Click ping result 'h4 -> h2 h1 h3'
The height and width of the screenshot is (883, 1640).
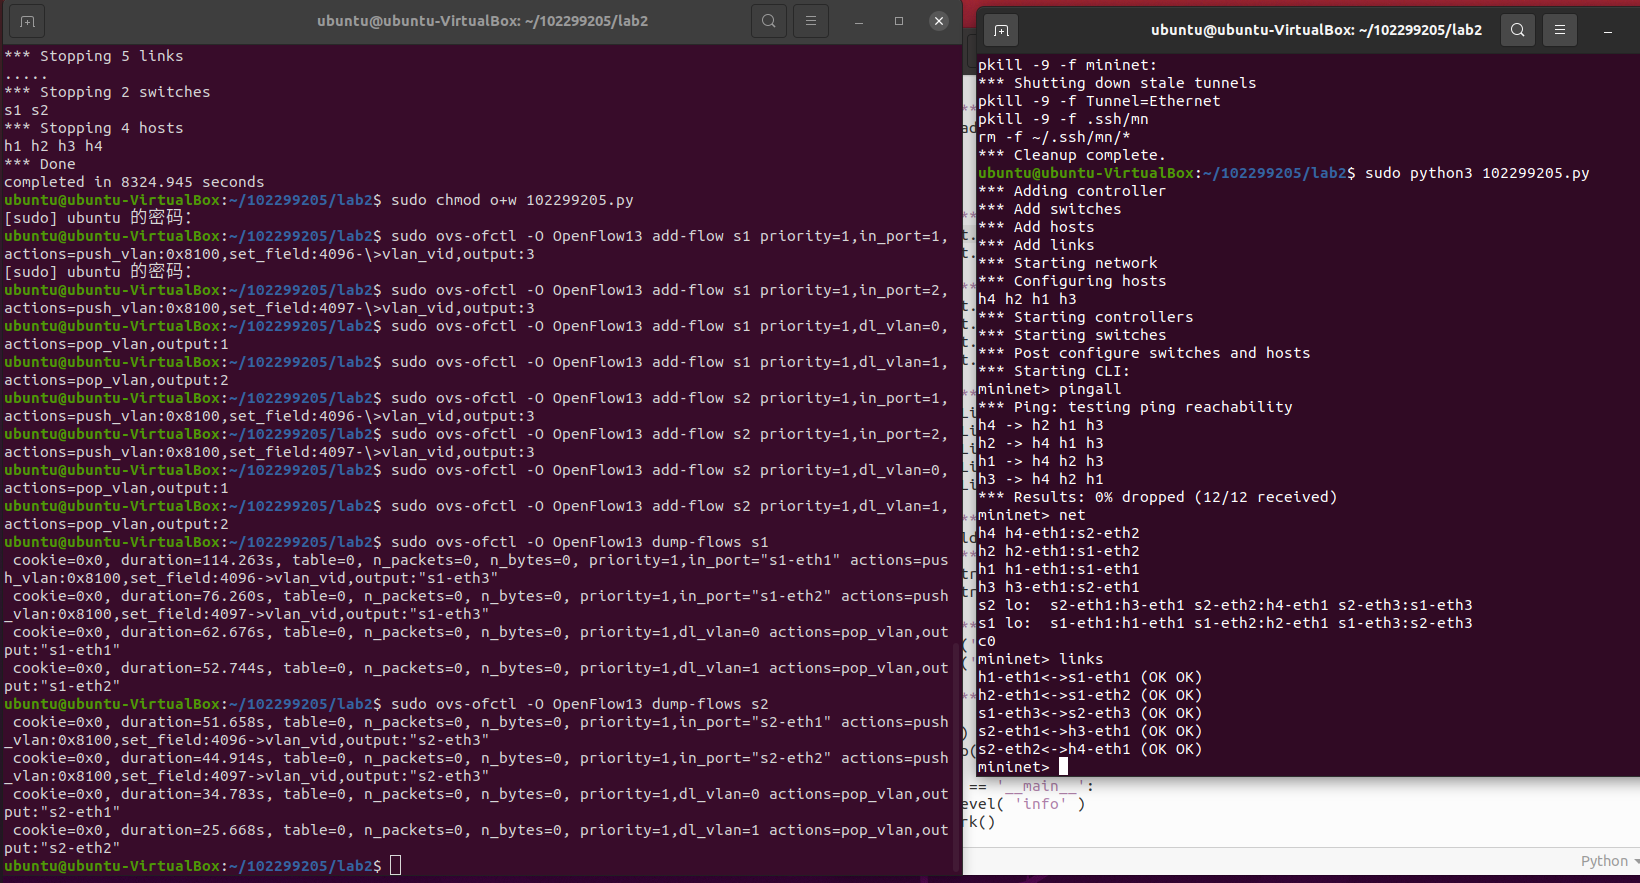[1041, 425]
